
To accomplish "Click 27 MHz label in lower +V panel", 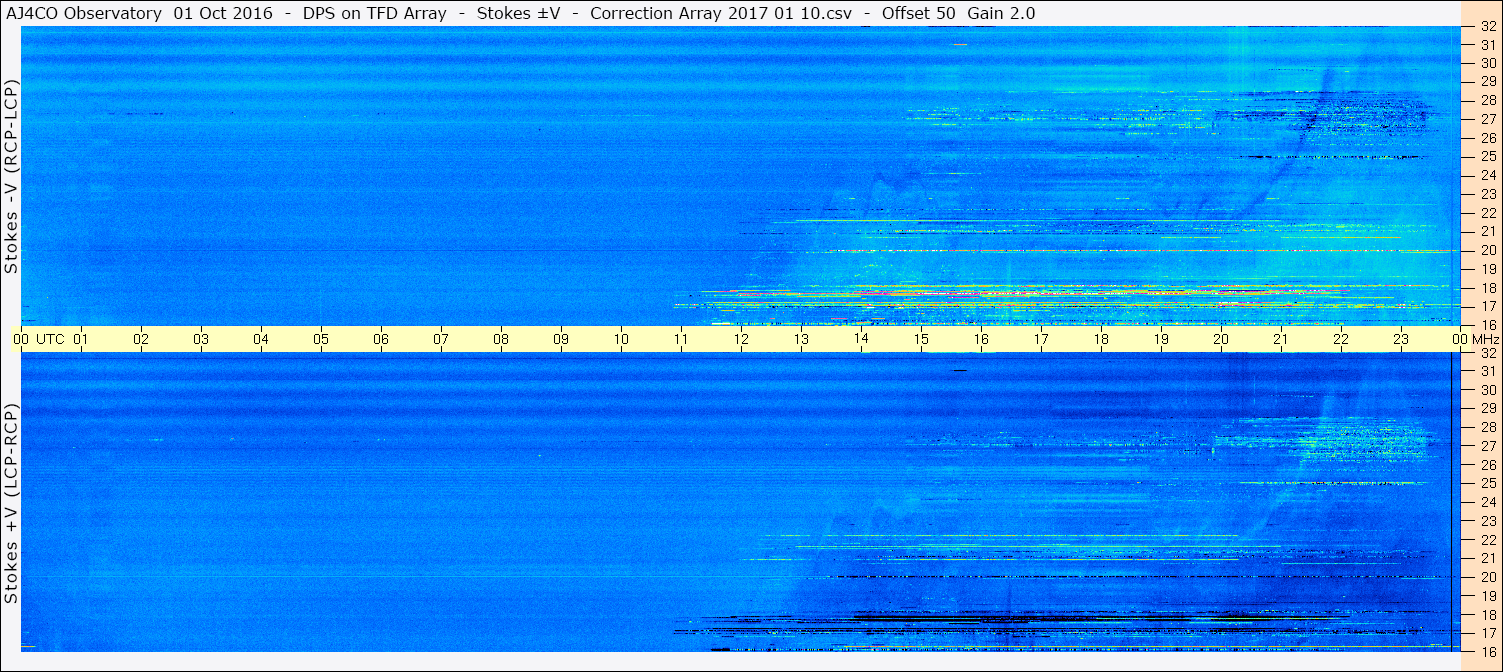I will pos(1488,446).
